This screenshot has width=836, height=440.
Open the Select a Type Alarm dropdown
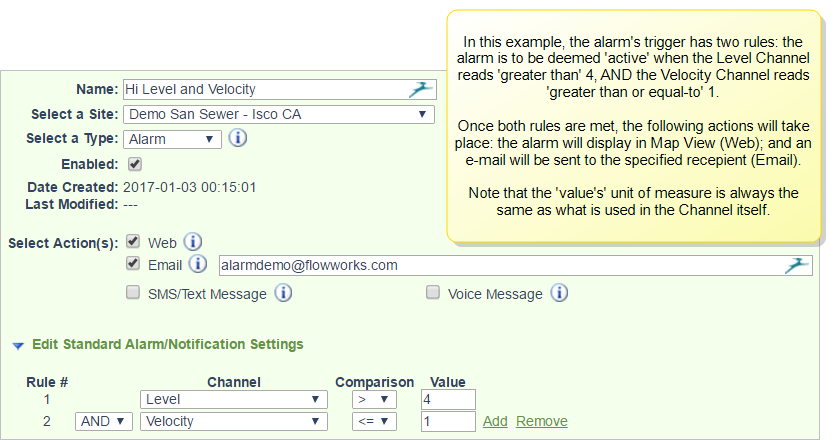click(x=172, y=139)
